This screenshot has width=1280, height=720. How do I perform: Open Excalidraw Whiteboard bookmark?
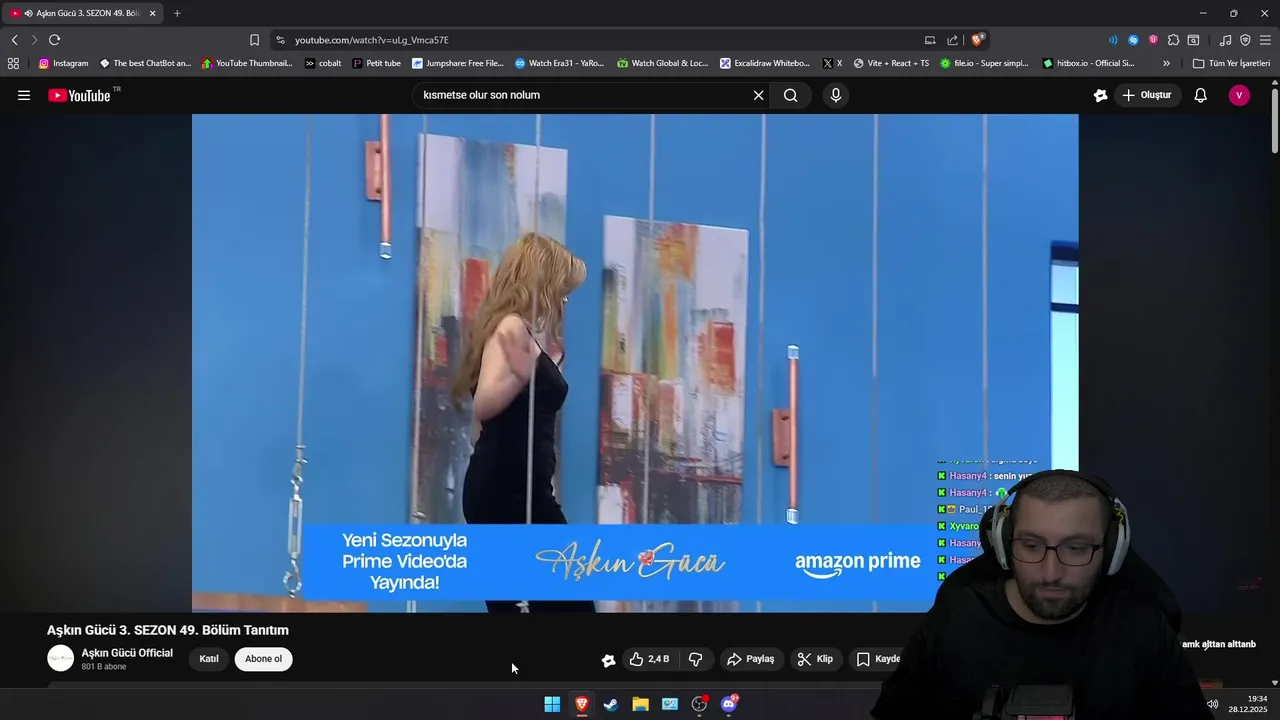tap(765, 63)
